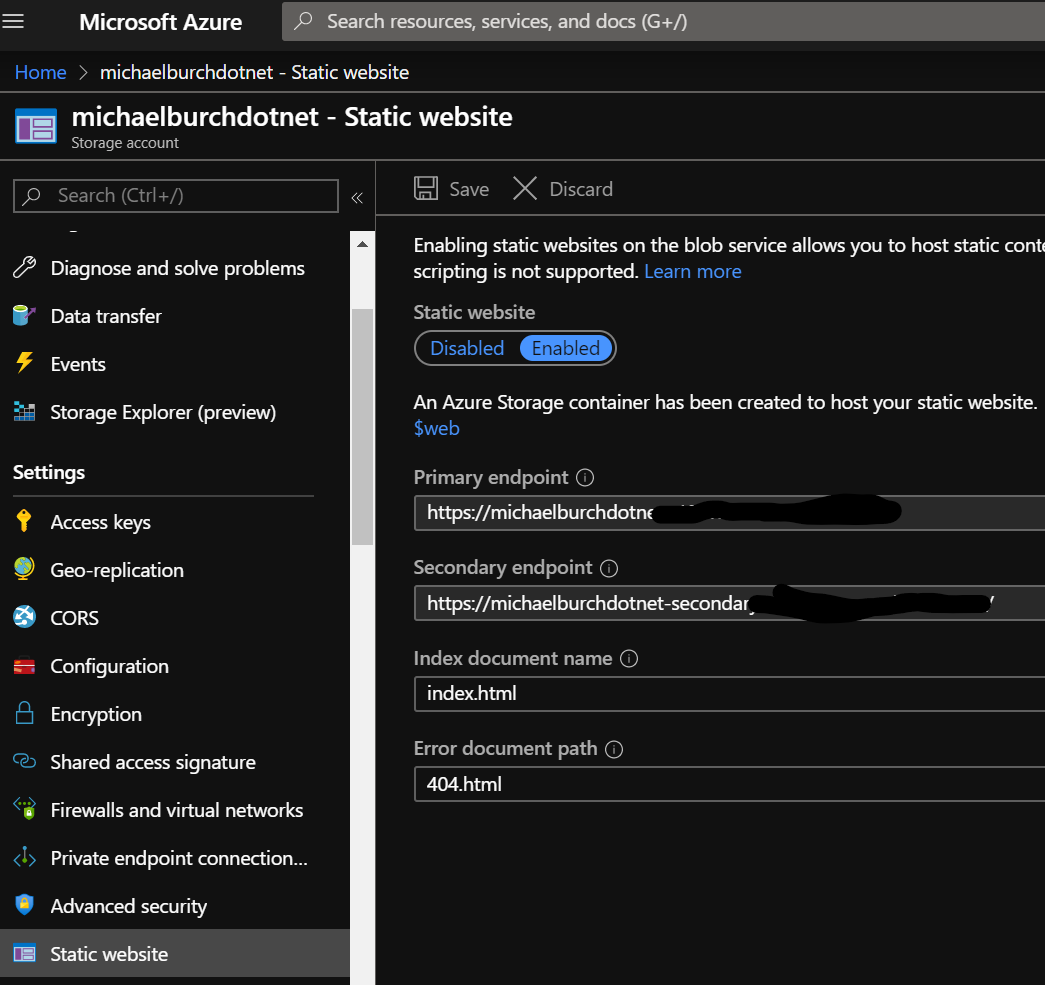Open the Learn more link
Screen dimensions: 1045x985
[x=692, y=271]
